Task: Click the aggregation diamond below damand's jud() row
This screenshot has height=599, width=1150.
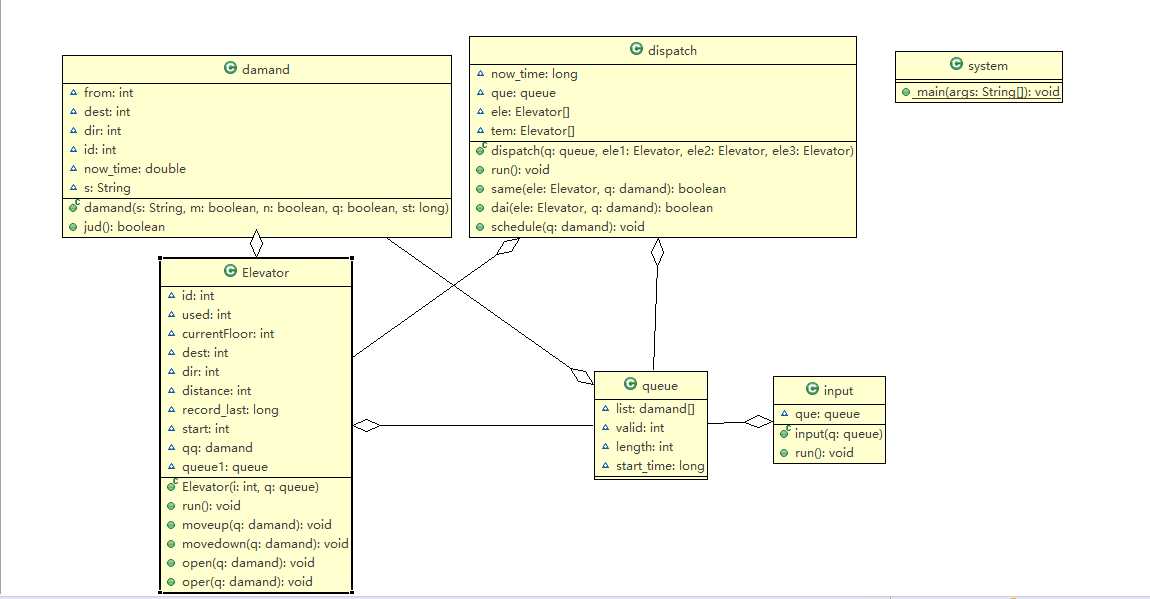Action: [256, 243]
